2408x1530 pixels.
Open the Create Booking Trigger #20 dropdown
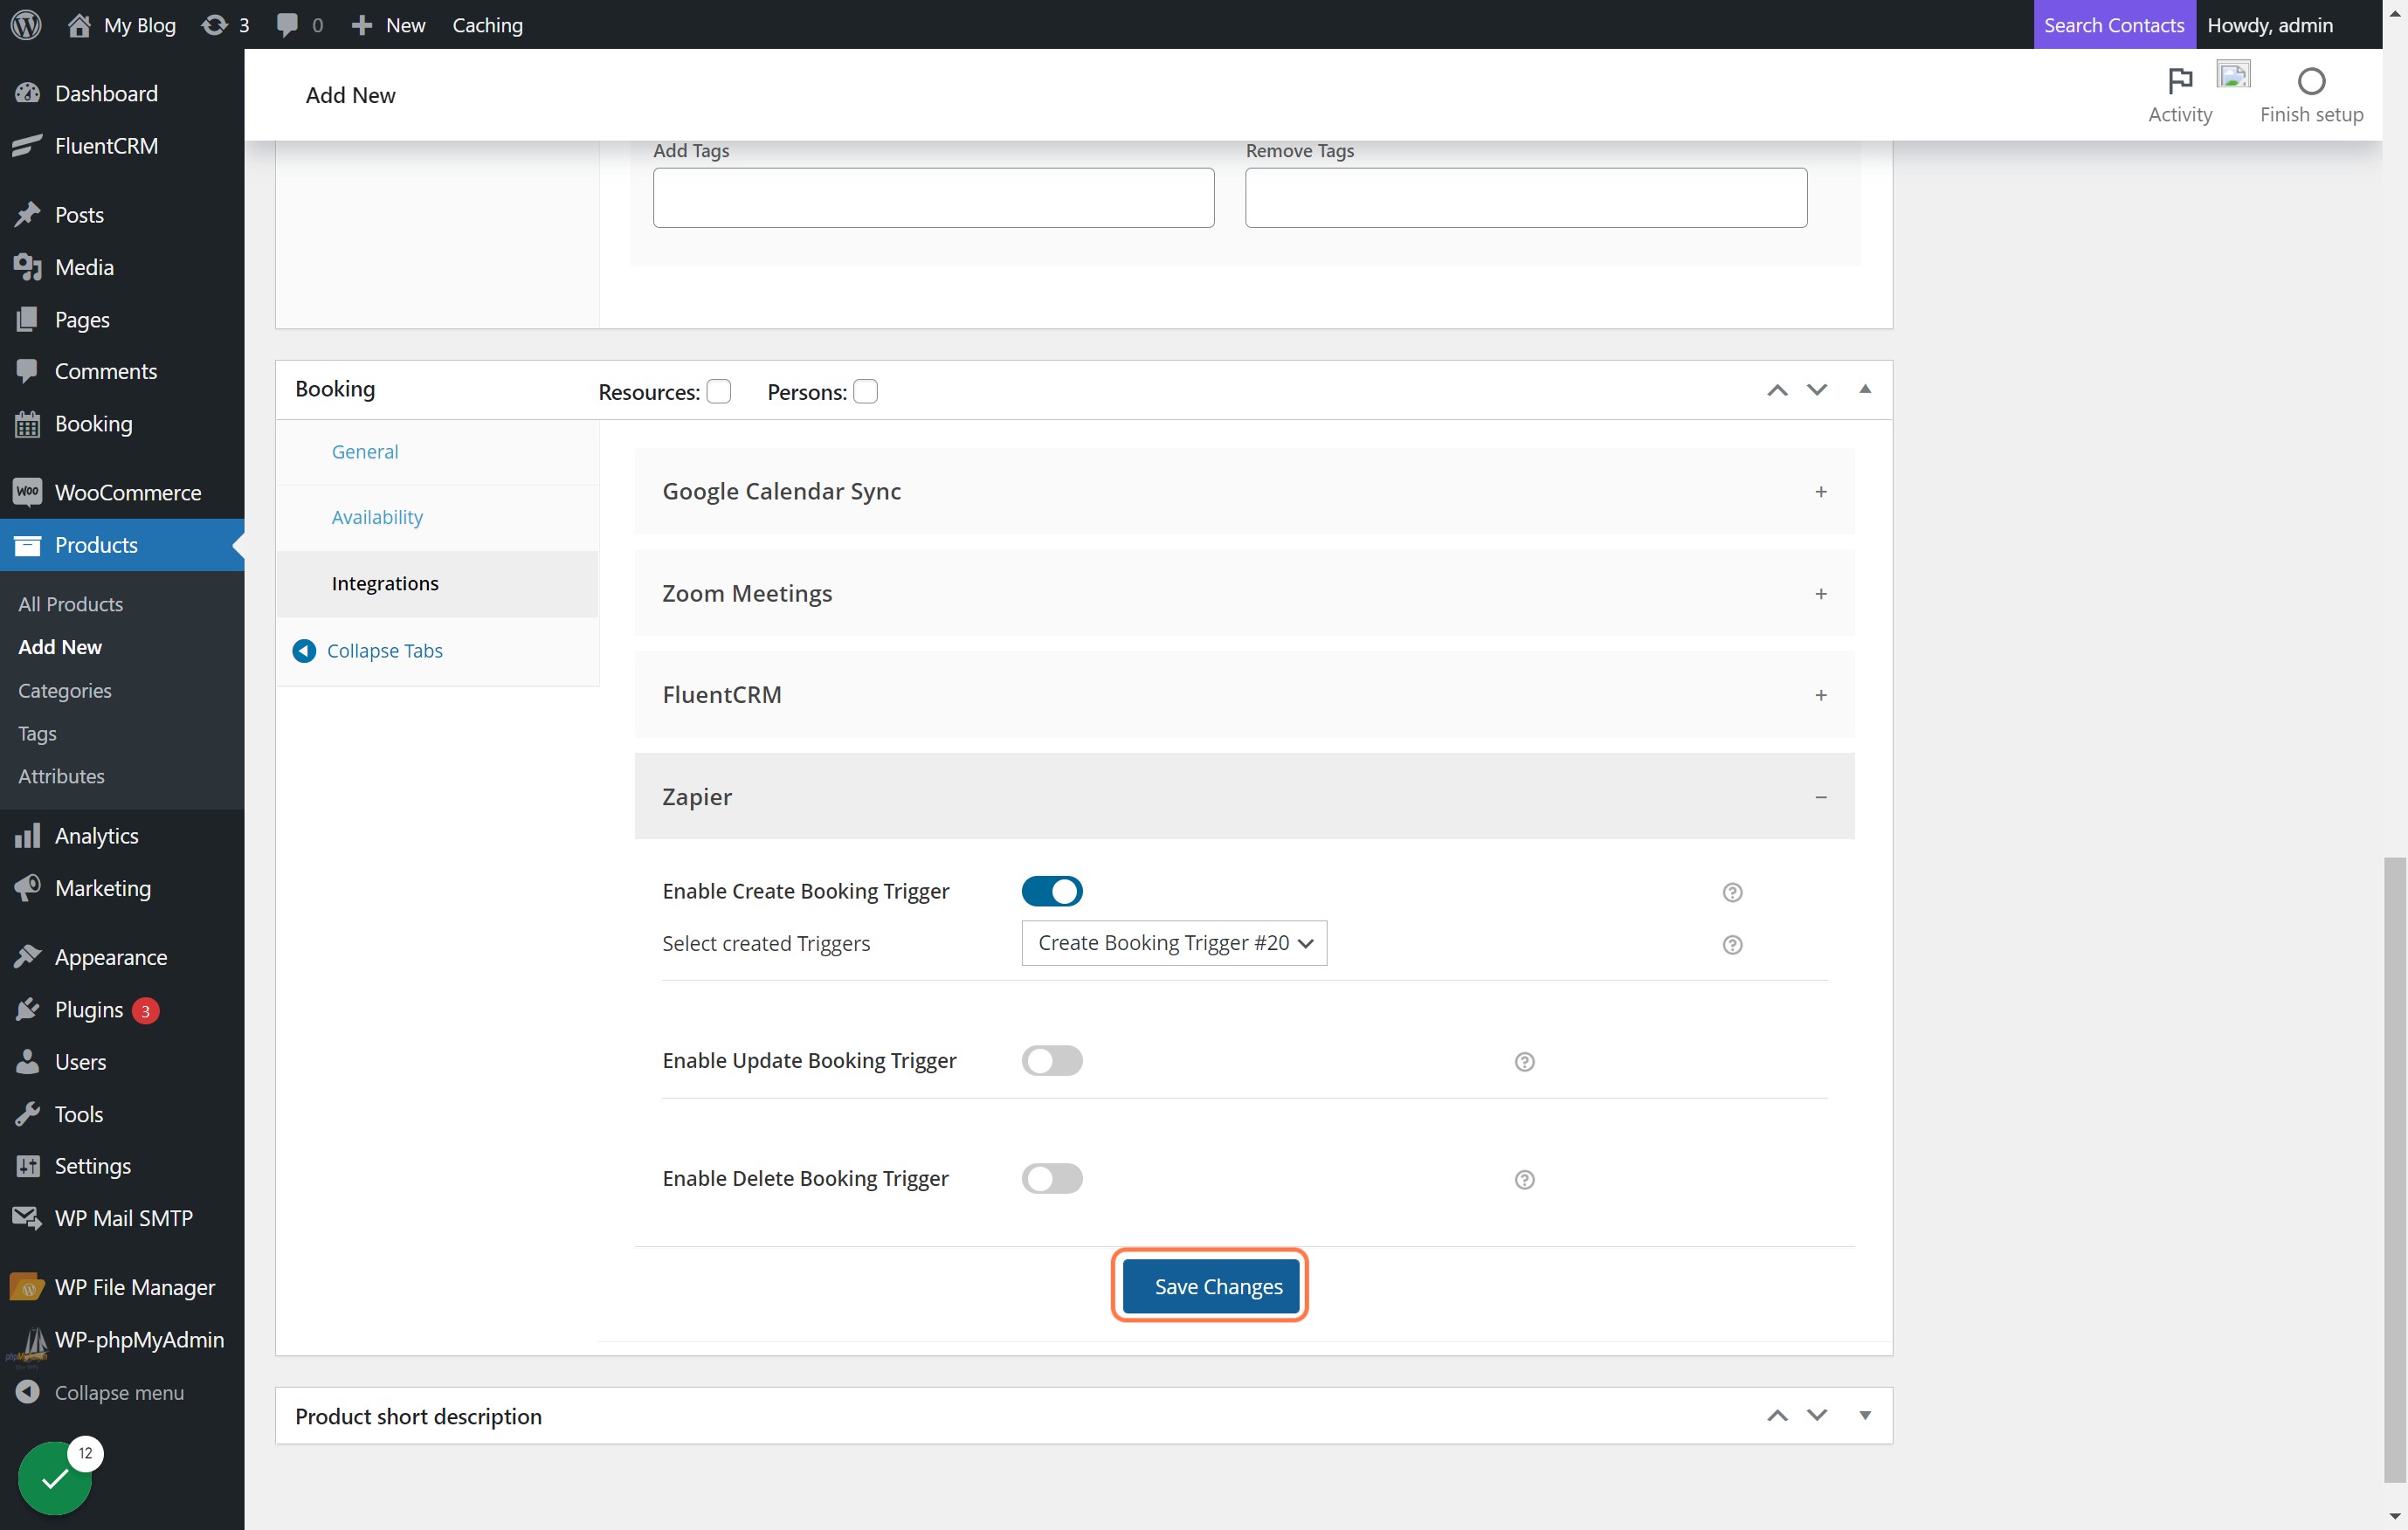1174,943
